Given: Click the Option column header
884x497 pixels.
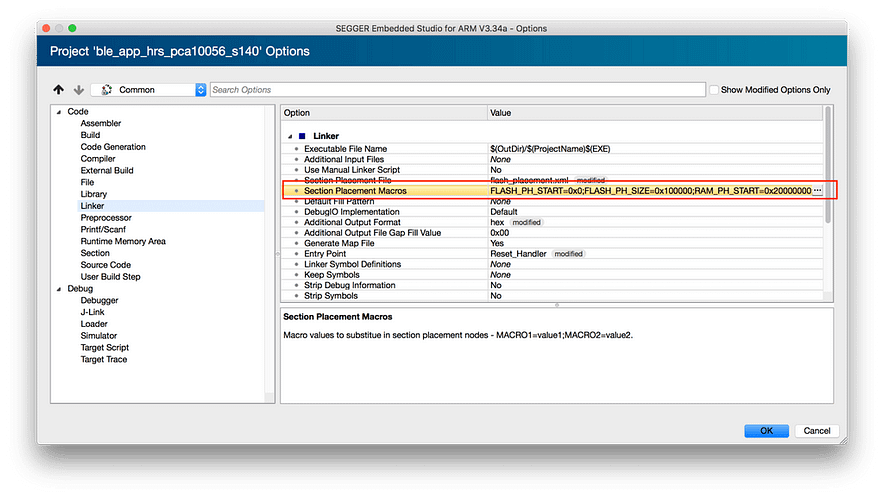Looking at the screenshot, I should [x=384, y=113].
